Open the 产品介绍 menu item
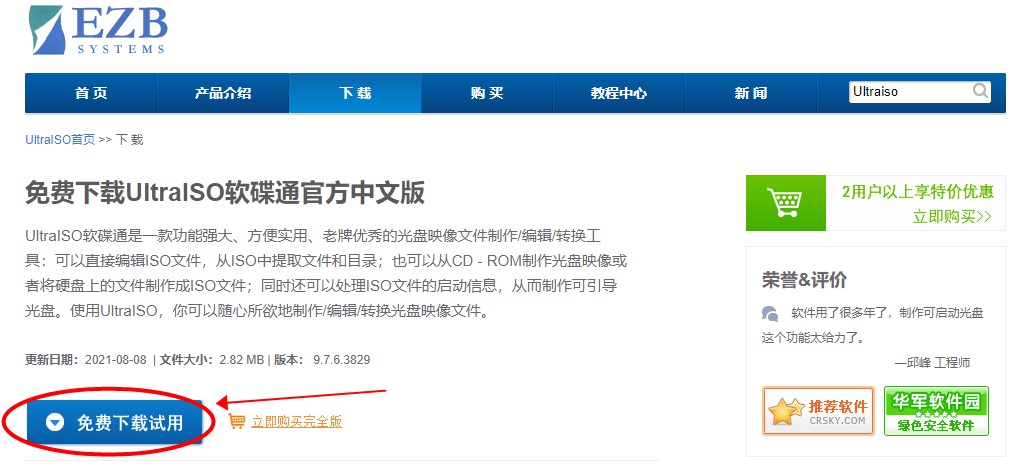This screenshot has height=476, width=1028. (223, 93)
